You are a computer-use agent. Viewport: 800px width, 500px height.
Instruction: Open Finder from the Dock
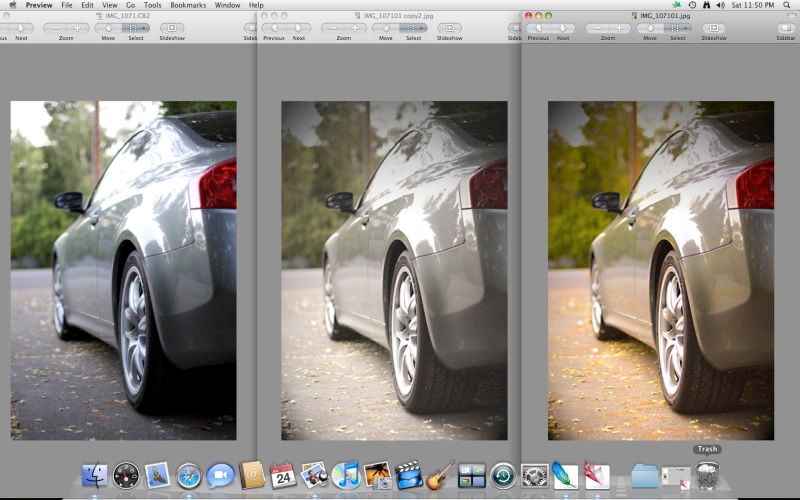pos(95,476)
